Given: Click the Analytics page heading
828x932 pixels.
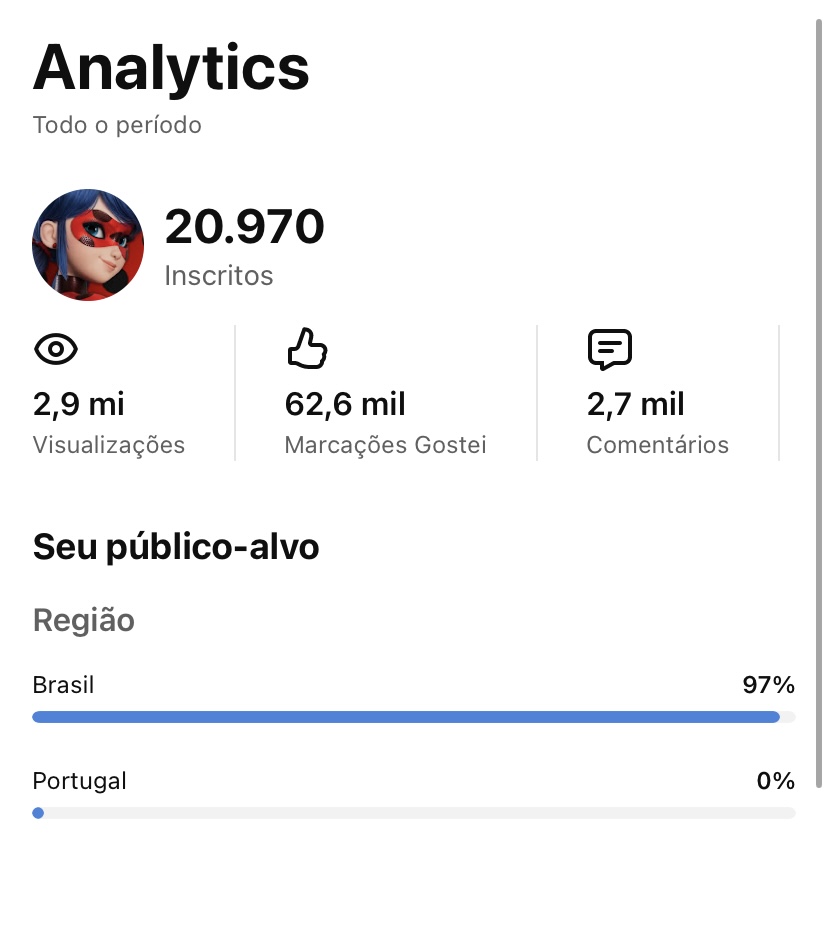Looking at the screenshot, I should 171,70.
